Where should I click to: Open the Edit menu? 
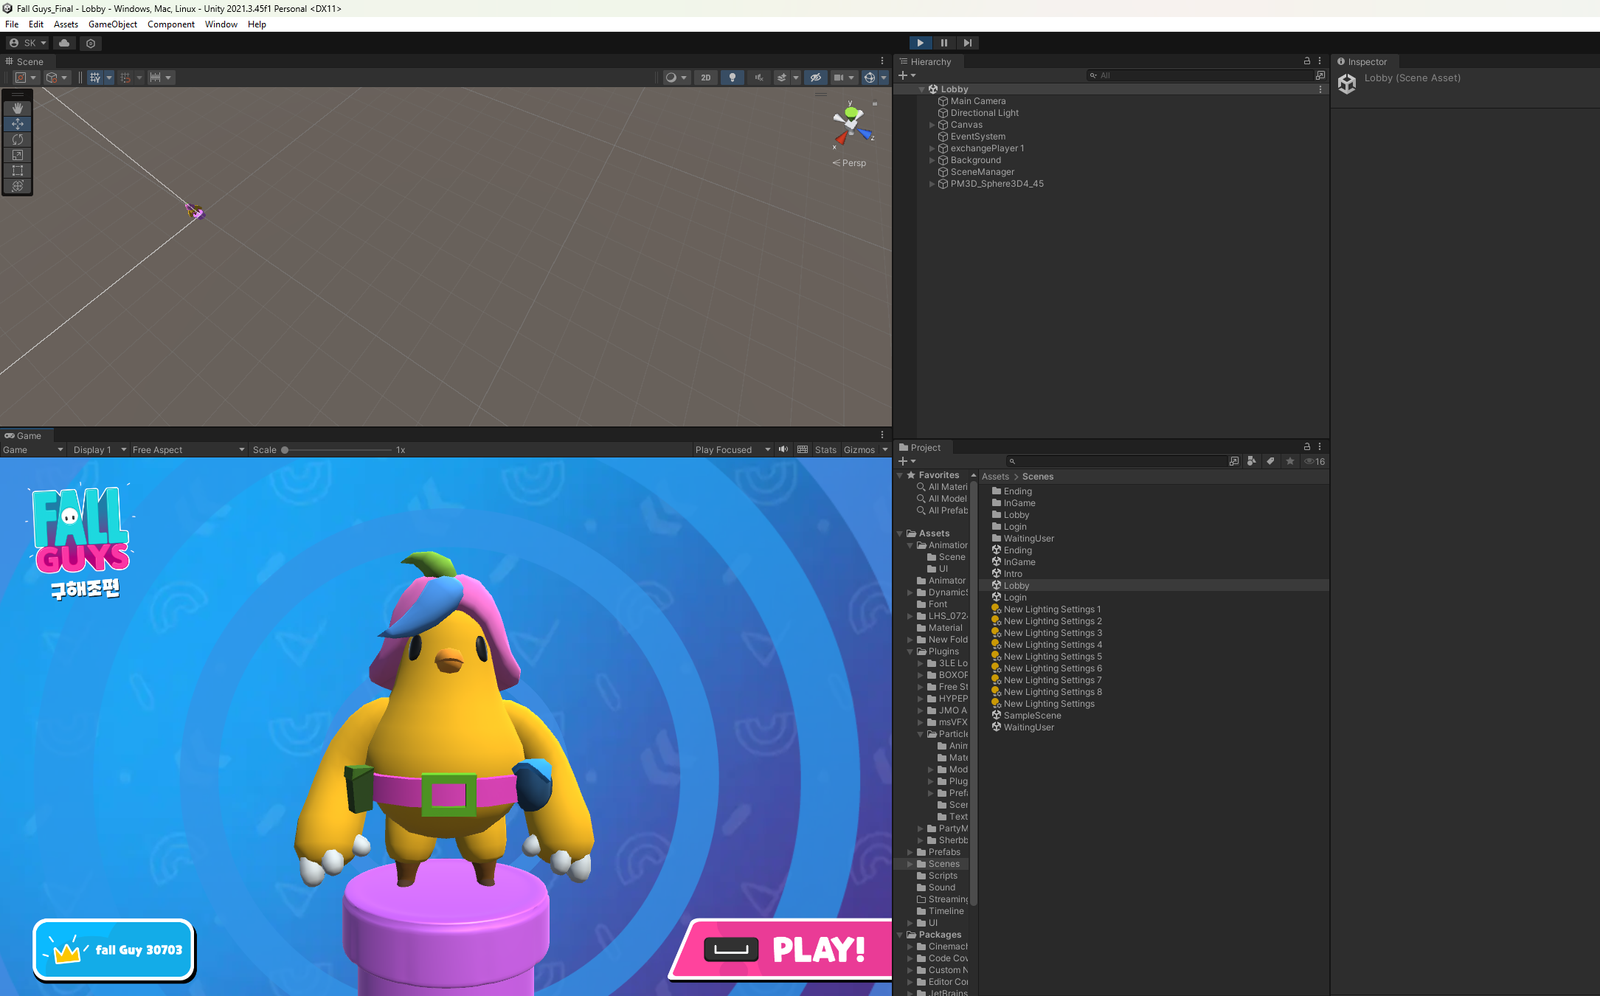[36, 24]
